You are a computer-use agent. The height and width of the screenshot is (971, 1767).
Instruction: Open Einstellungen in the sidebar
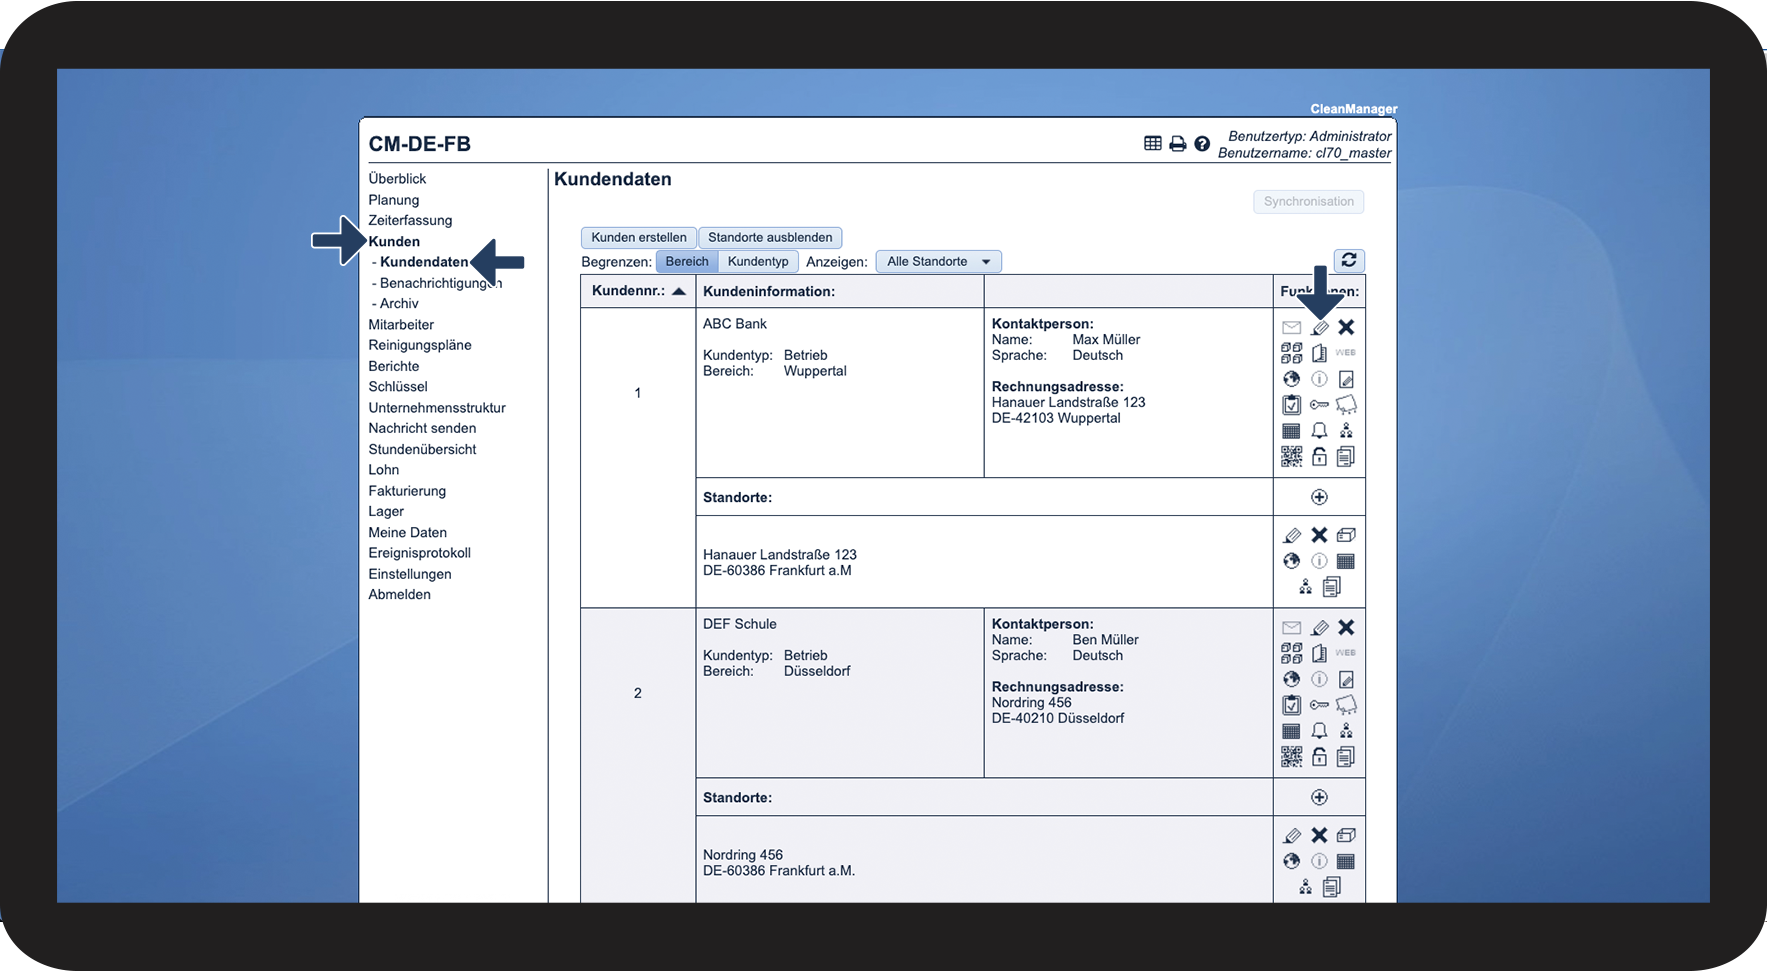410,574
